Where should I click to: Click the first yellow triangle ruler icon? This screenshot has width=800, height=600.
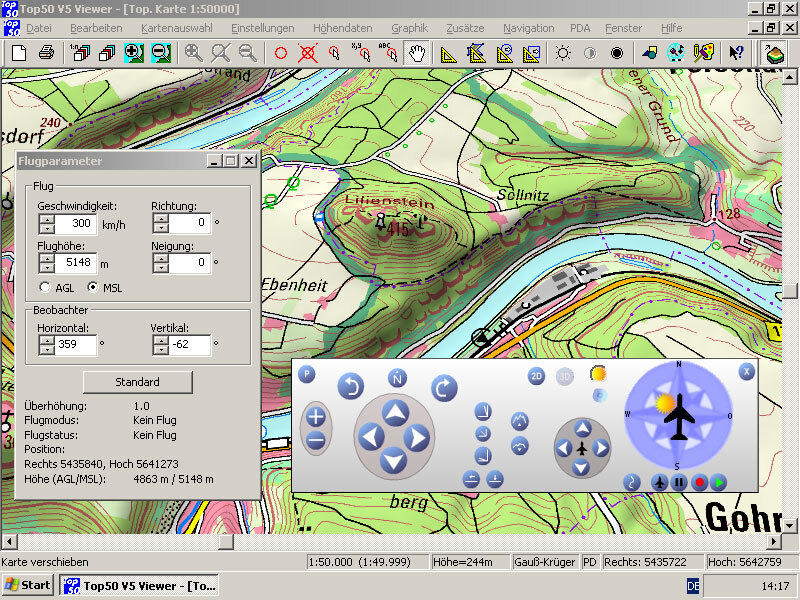(x=448, y=54)
